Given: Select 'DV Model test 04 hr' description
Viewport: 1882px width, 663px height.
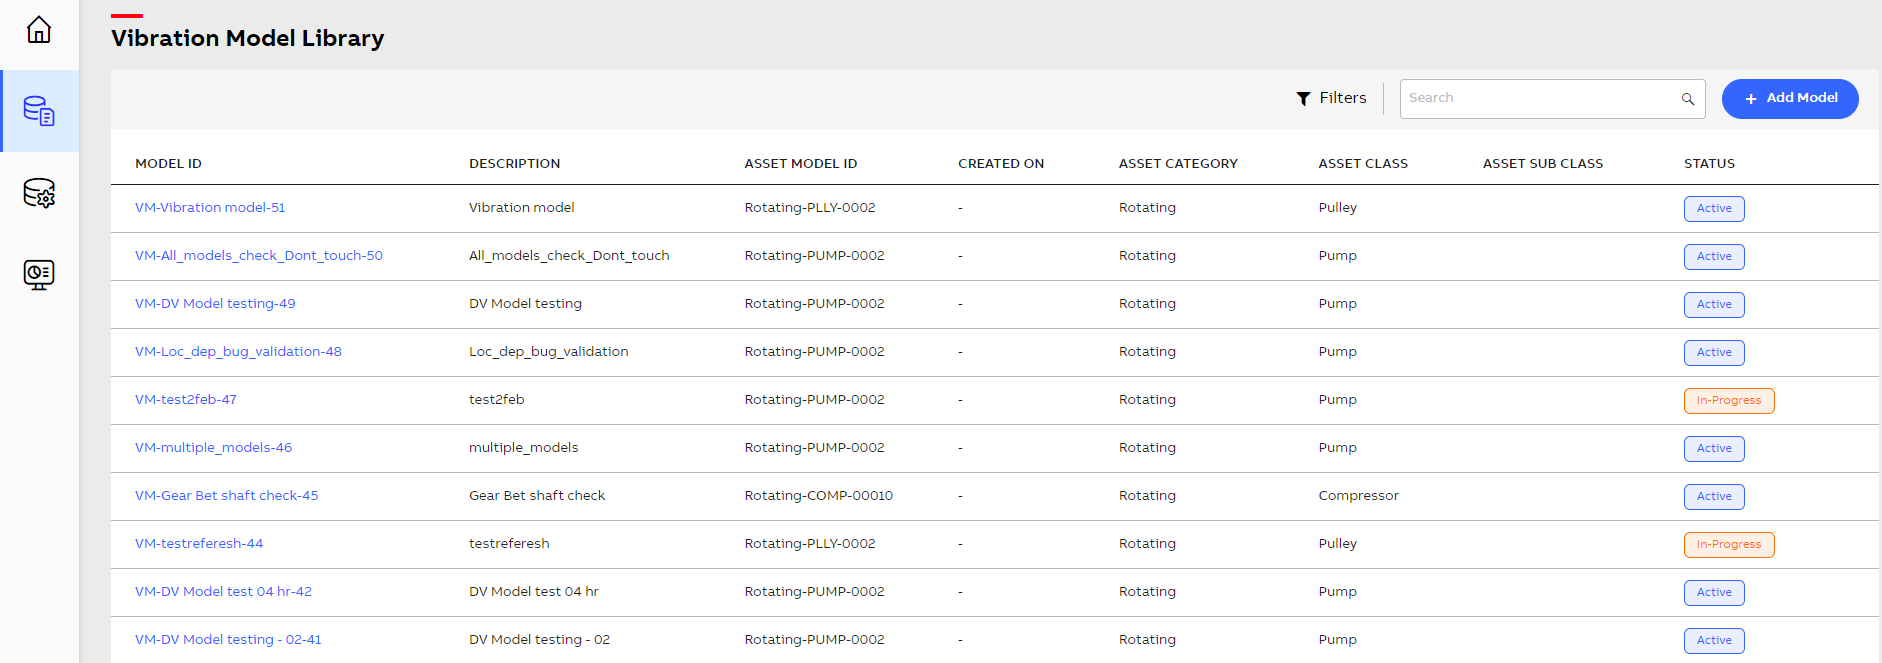Looking at the screenshot, I should (534, 592).
